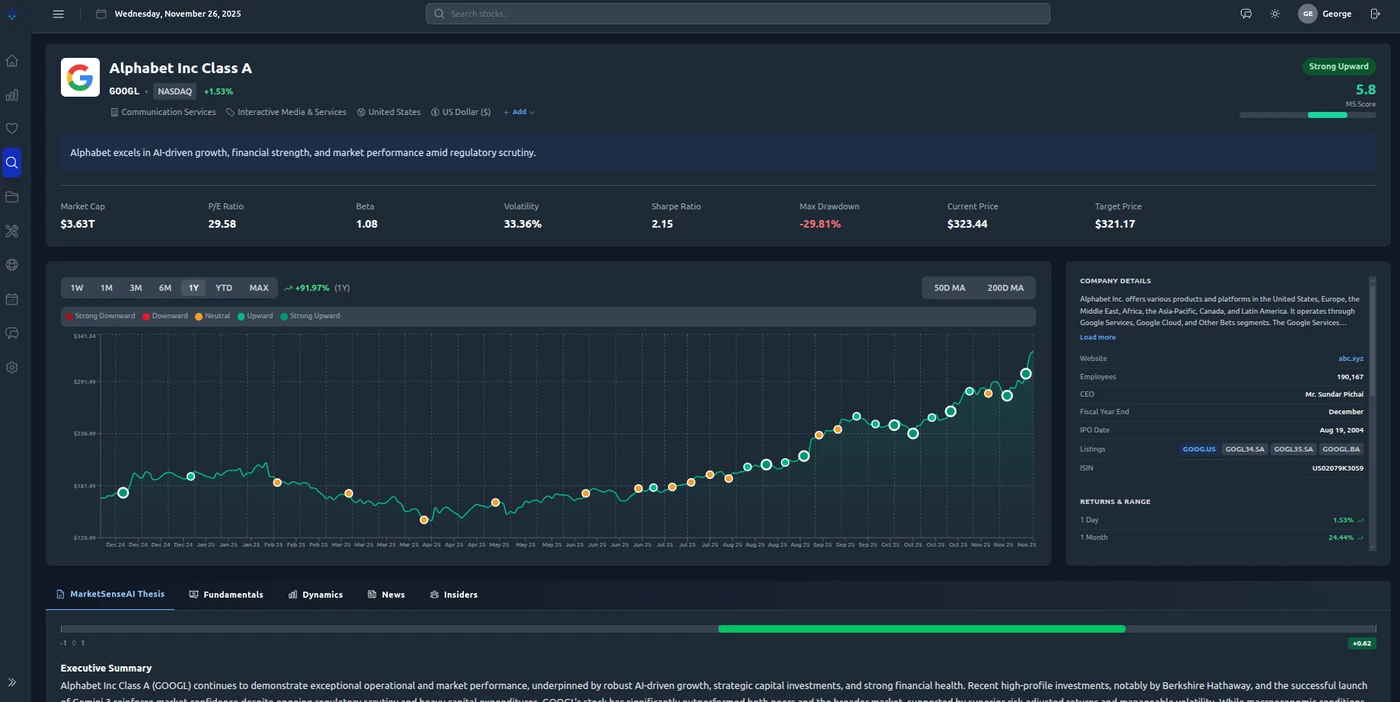Go to Home via sidebar house icon
Screen dimensions: 1400x702
(12, 61)
